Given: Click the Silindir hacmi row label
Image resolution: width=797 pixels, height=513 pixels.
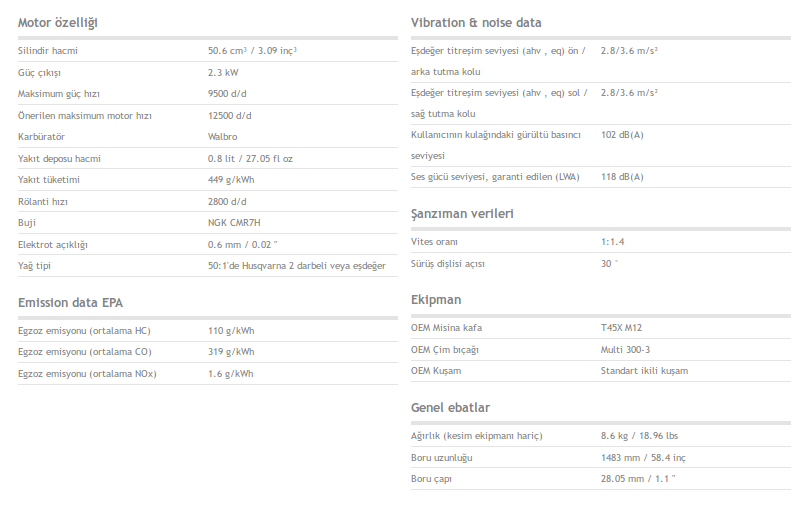Looking at the screenshot, I should pos(48,51).
